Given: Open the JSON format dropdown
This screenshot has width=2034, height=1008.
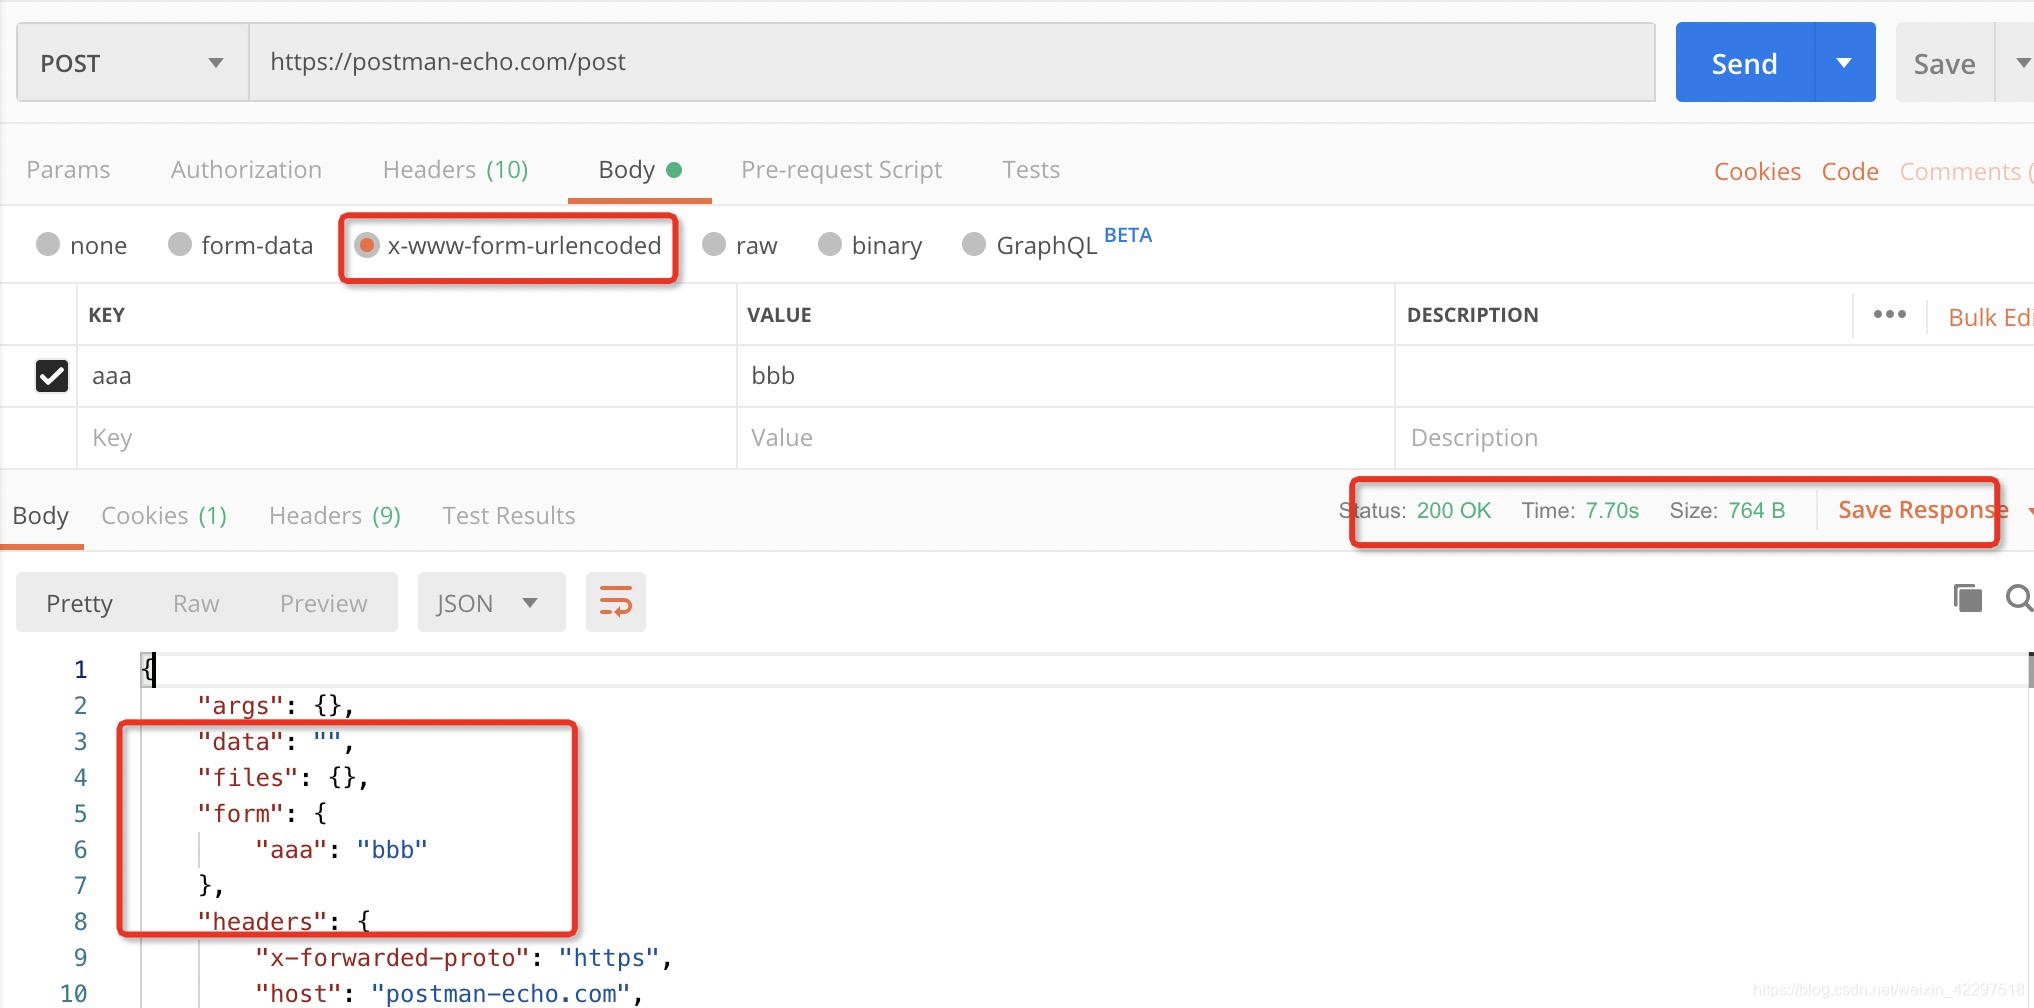Looking at the screenshot, I should tap(491, 602).
